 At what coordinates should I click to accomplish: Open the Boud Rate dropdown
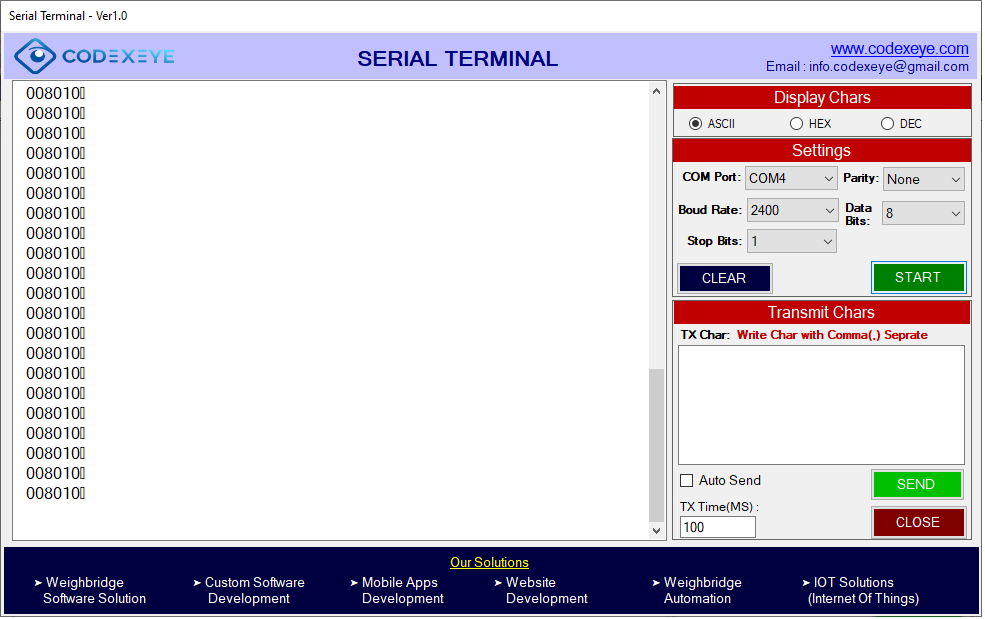(x=792, y=211)
